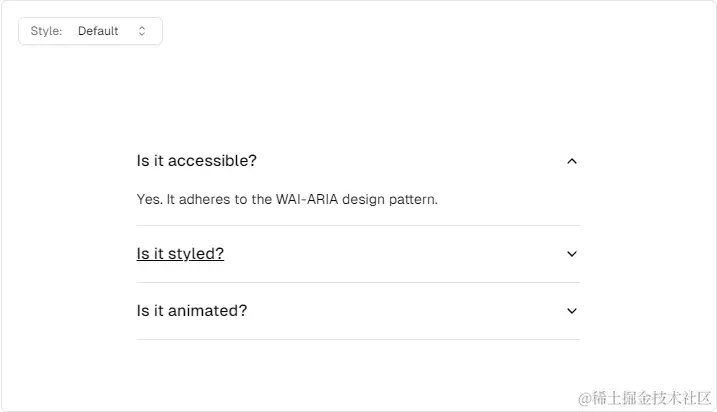The width and height of the screenshot is (717, 412).
Task: Toggle open the second accordion row's chevron
Action: click(x=572, y=254)
